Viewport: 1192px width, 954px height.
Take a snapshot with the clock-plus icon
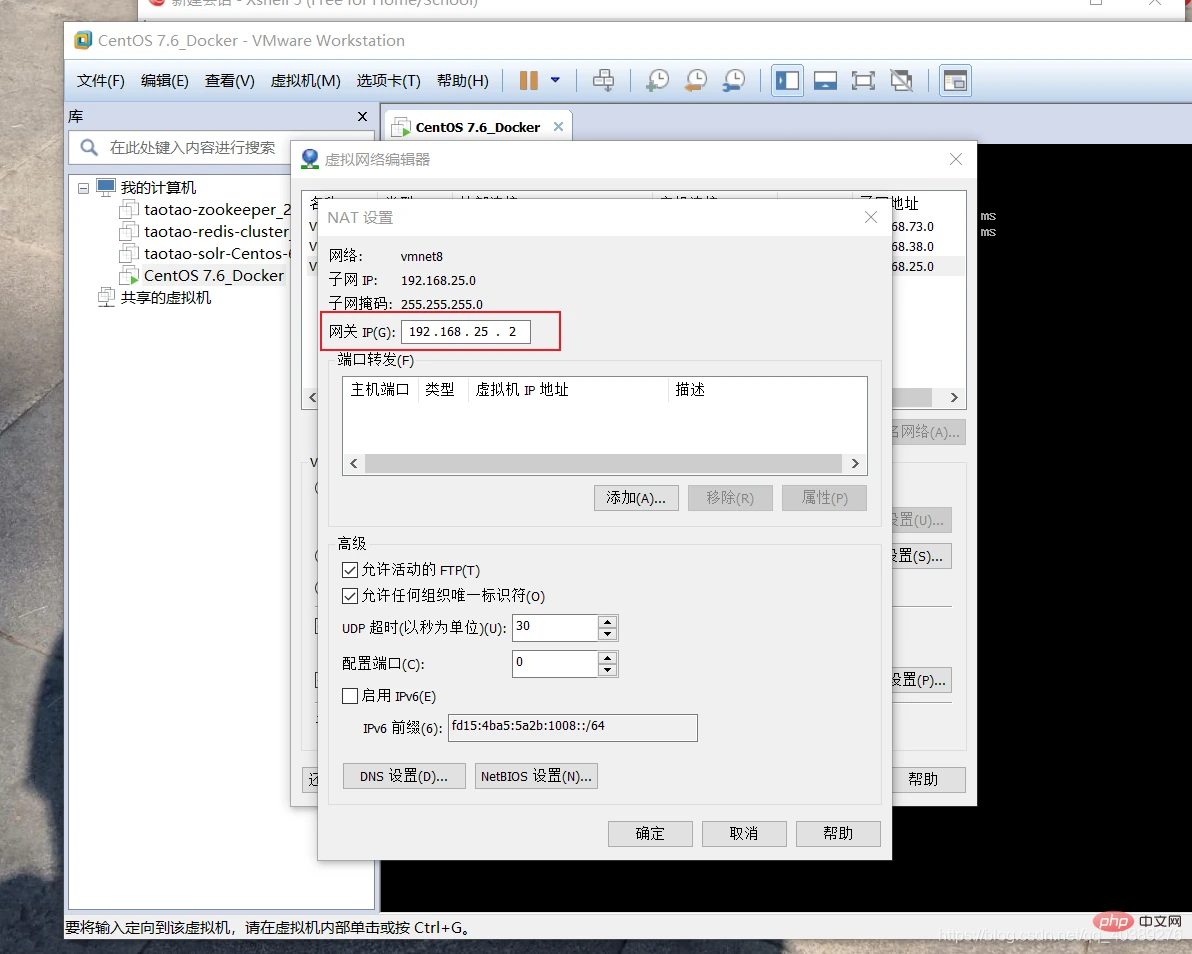[x=658, y=81]
